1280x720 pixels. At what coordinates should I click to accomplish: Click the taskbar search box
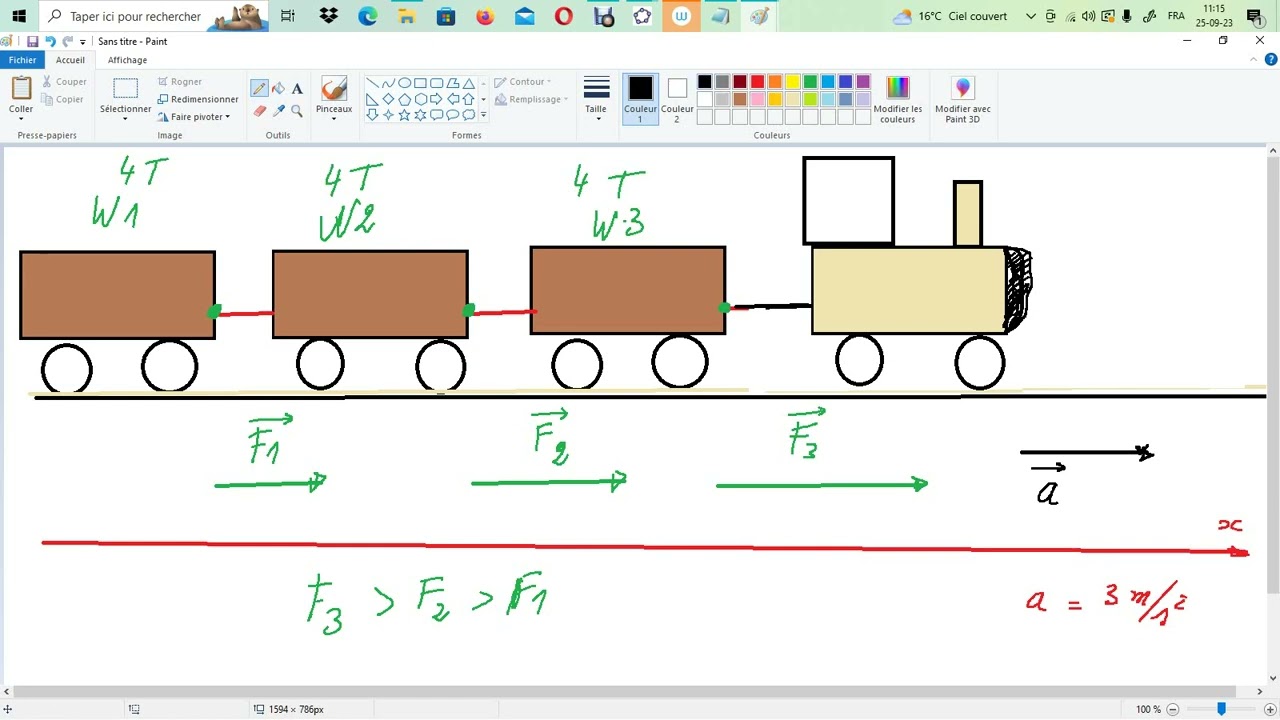(154, 16)
